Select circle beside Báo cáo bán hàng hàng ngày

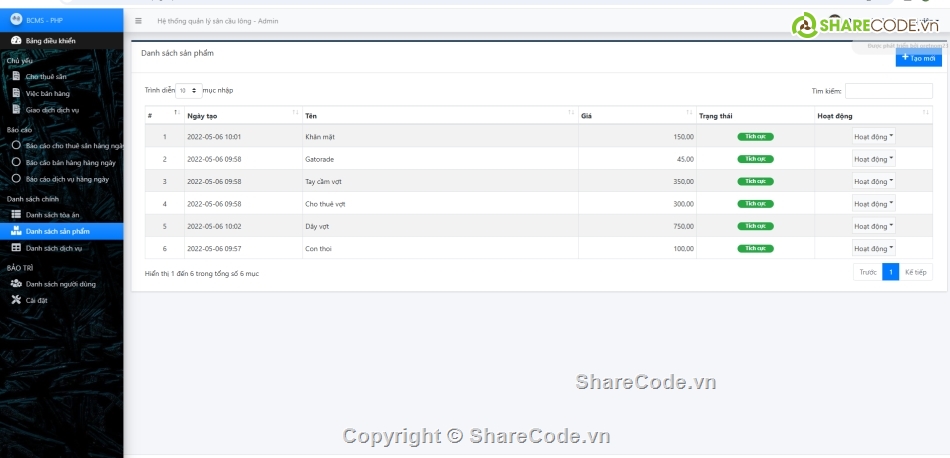[16, 162]
